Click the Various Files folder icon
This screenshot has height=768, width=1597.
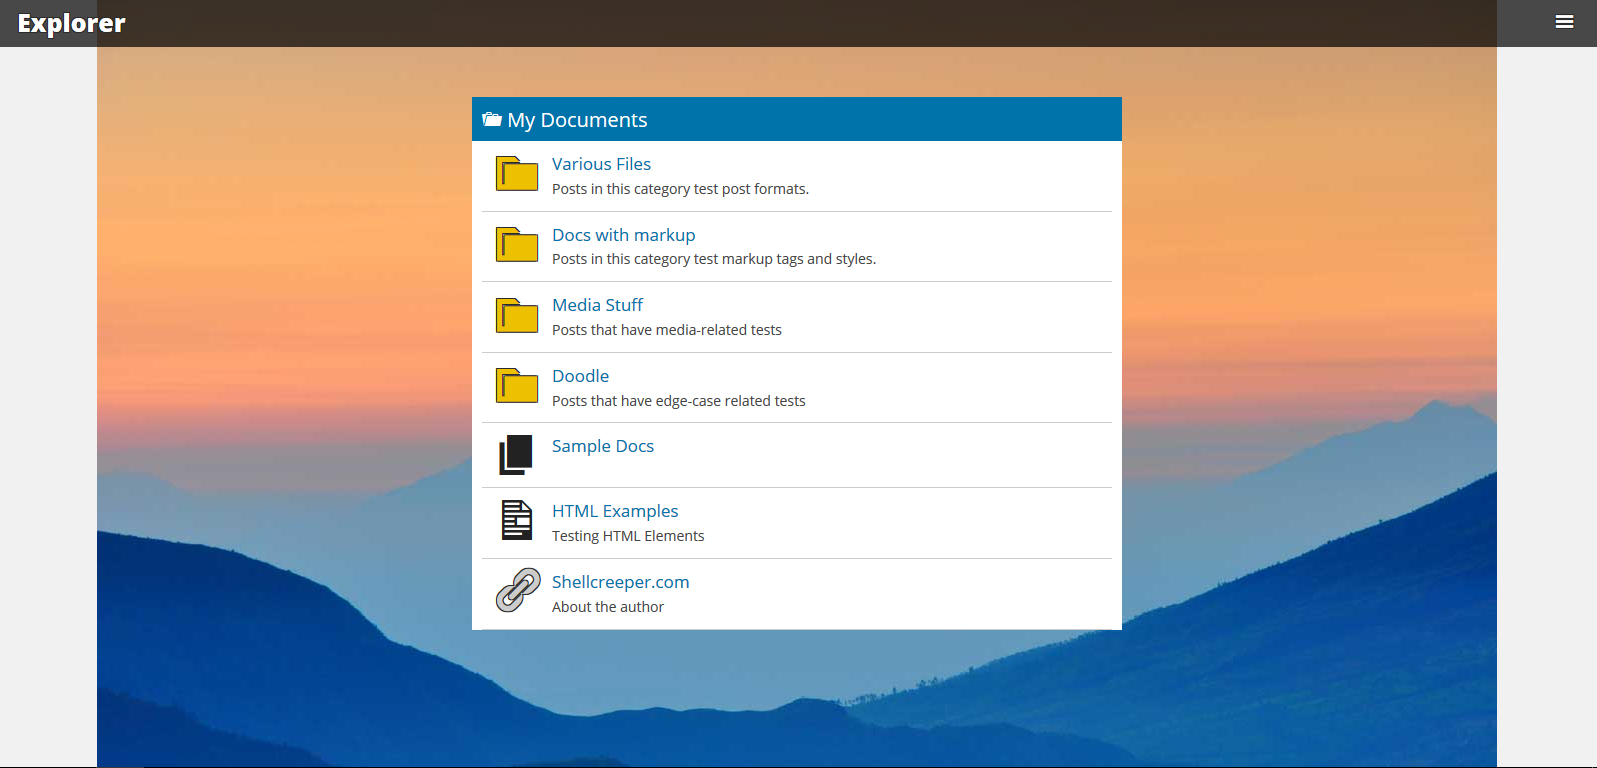[517, 174]
